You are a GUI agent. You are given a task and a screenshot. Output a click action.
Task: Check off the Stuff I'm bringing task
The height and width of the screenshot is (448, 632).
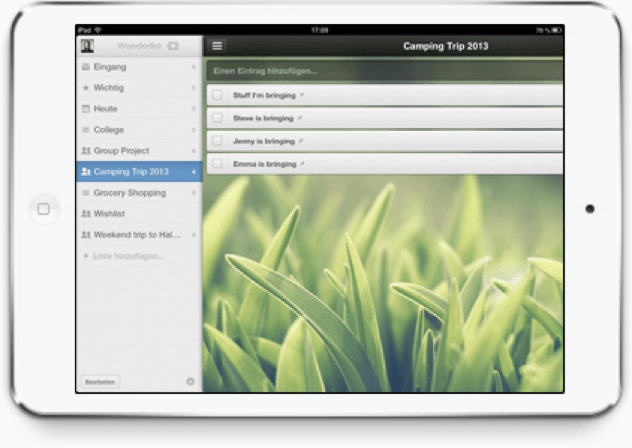[x=217, y=96]
